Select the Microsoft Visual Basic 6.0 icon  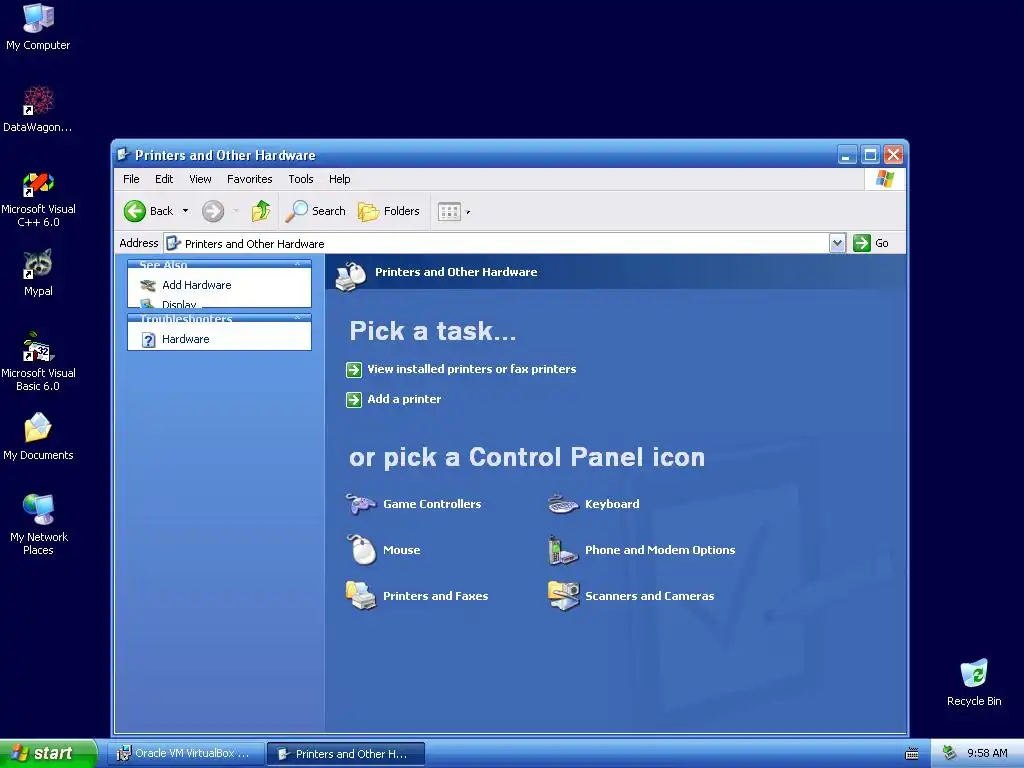coord(38,361)
